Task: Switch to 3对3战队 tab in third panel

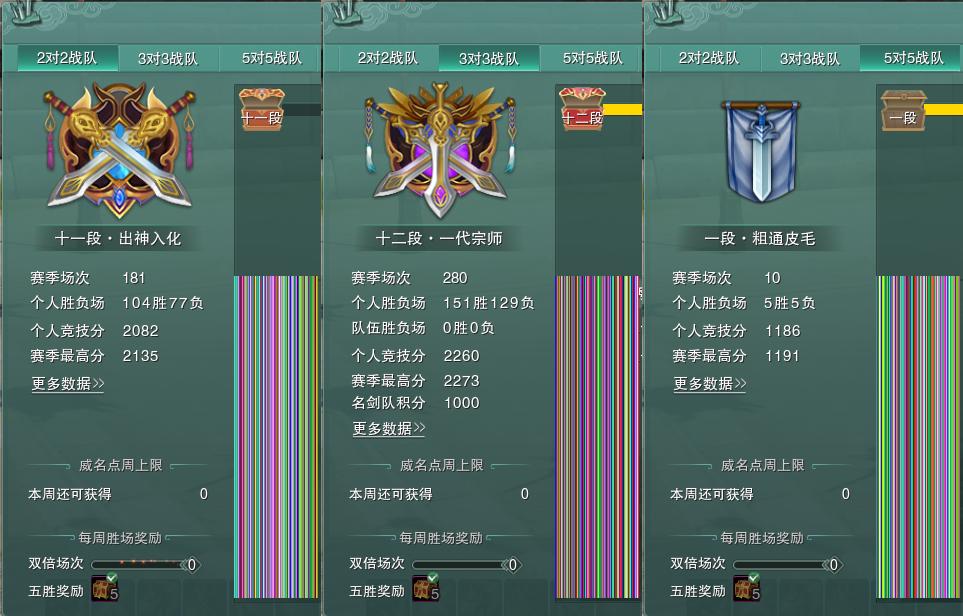Action: [809, 59]
